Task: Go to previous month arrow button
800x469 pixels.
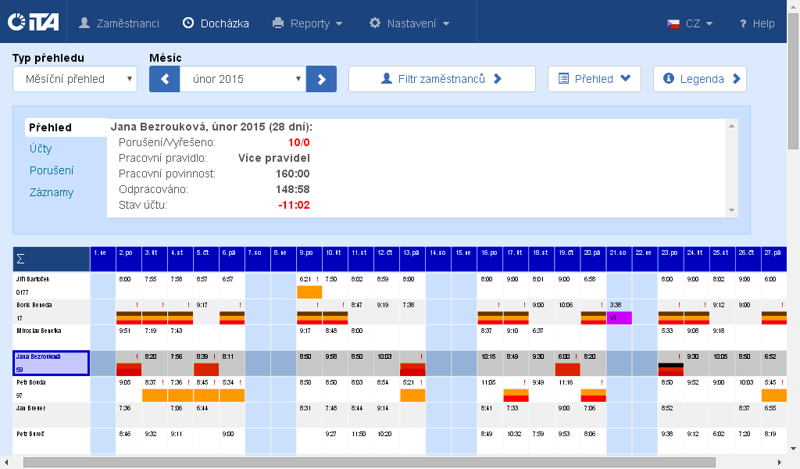Action: coord(164,78)
